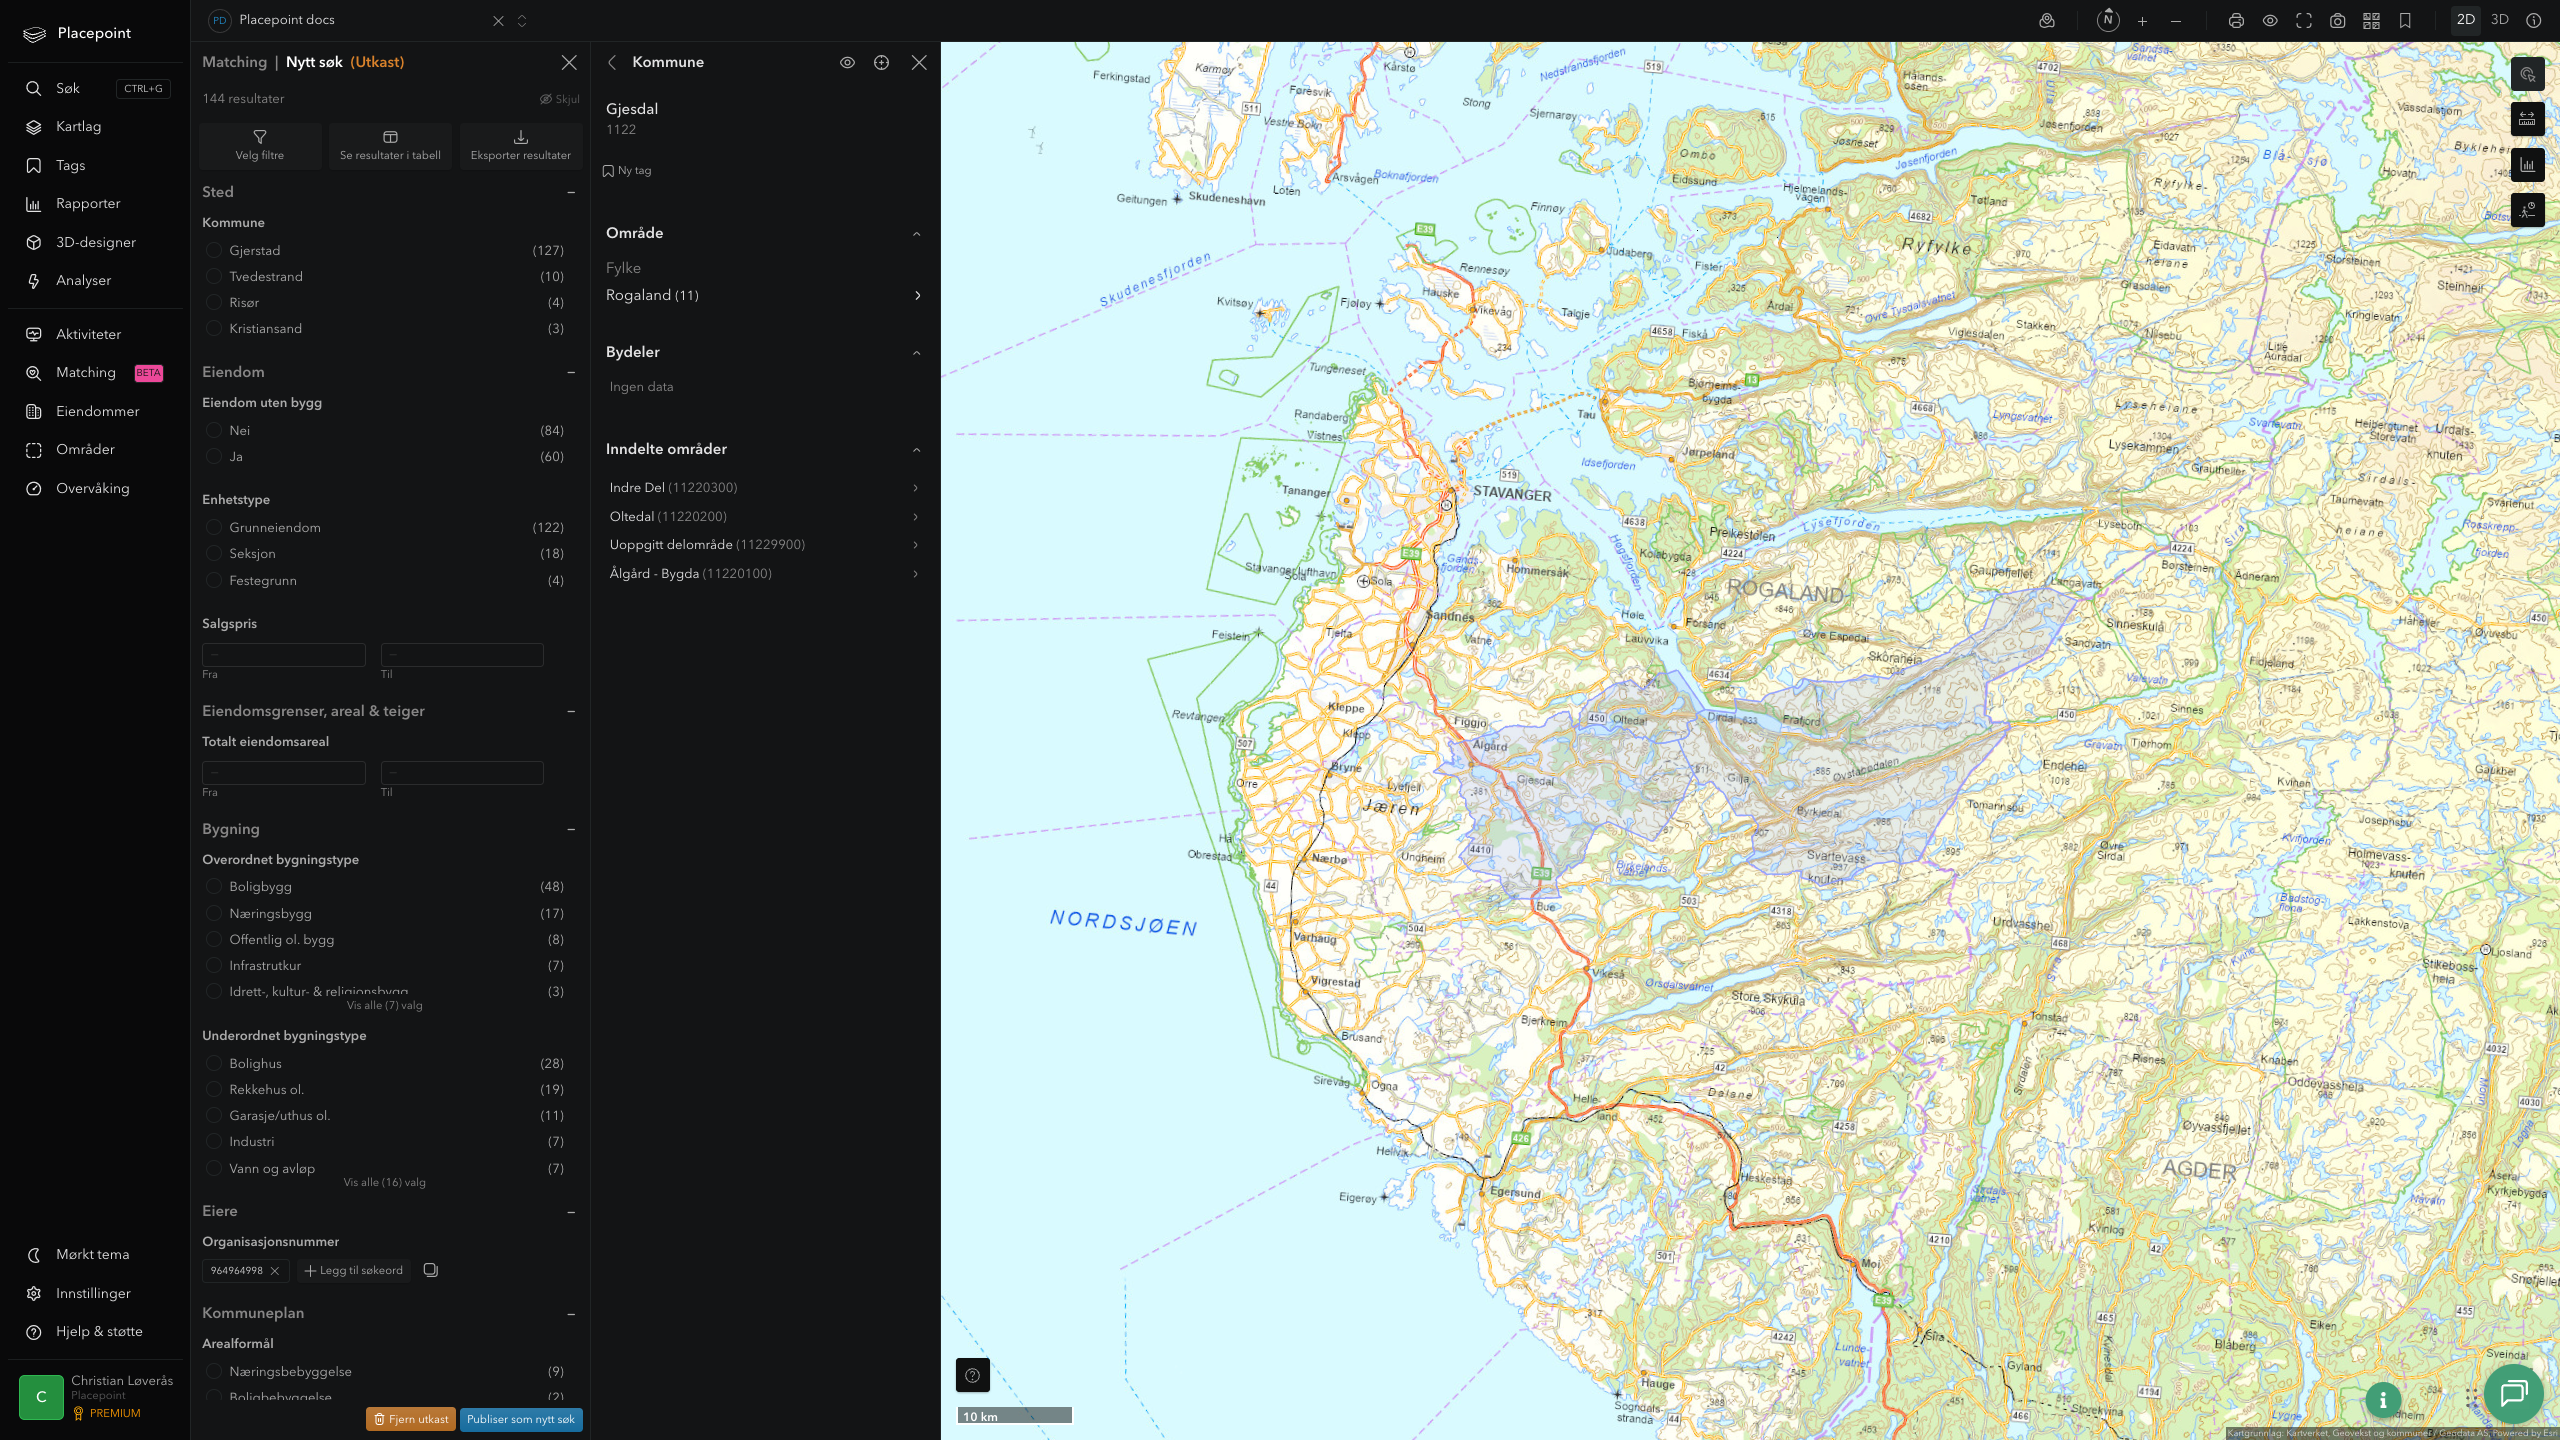The height and width of the screenshot is (1440, 2560).
Task: Collapse the Bygning section
Action: (x=571, y=829)
